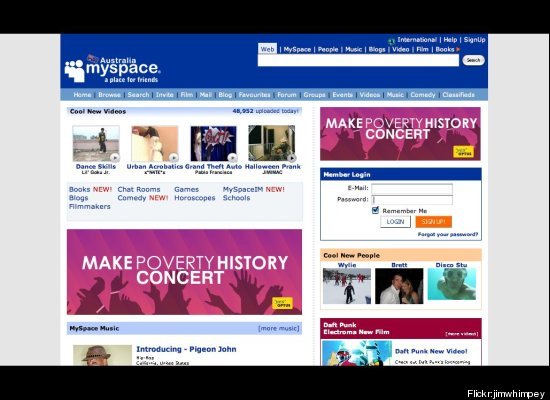Image resolution: width=550 pixels, height=400 pixels.
Task: Click the red arrow after Books
Action: coord(458,49)
